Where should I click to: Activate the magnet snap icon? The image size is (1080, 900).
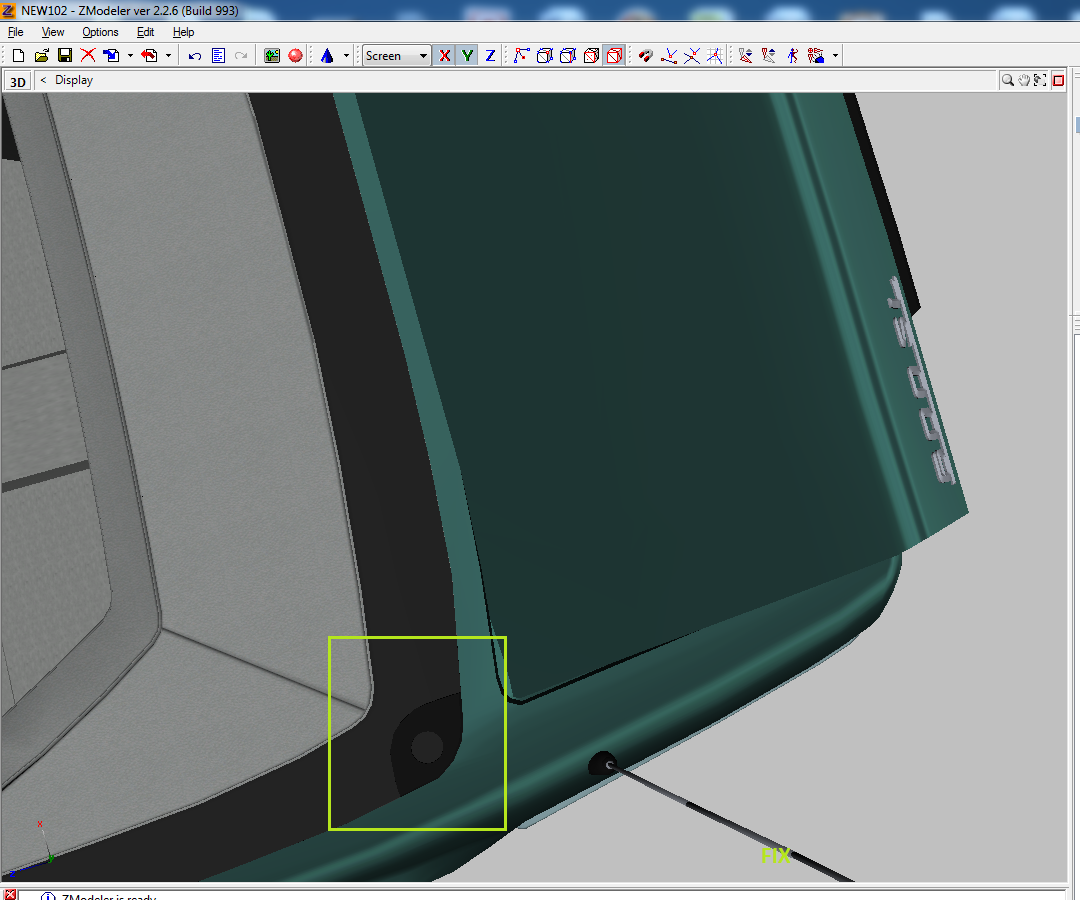point(645,56)
